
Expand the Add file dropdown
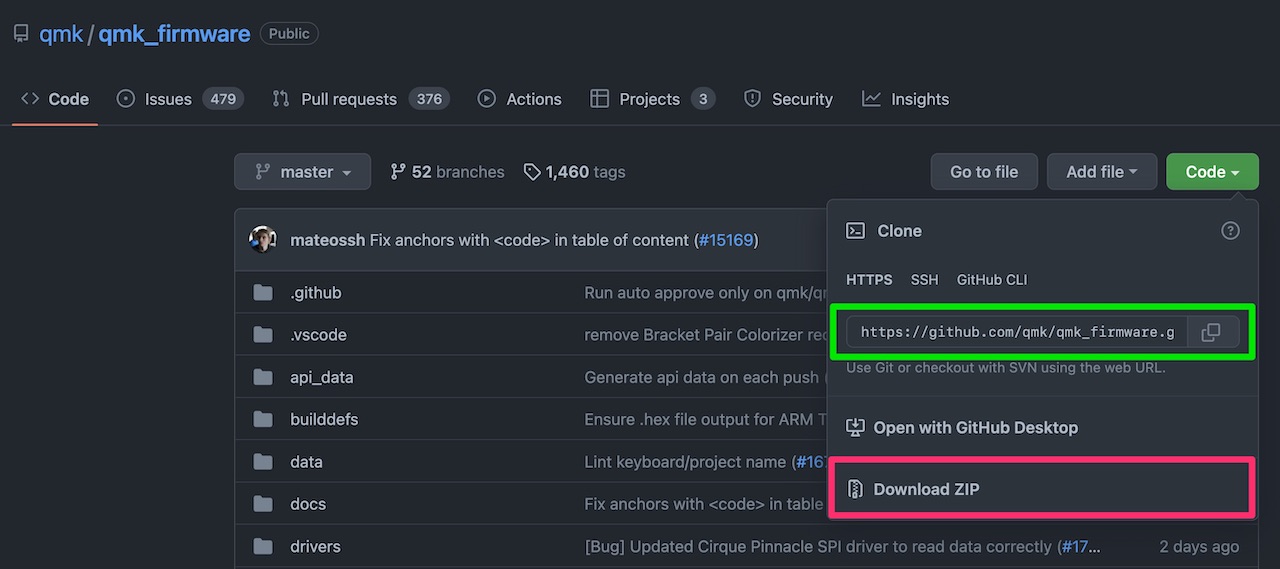point(1102,172)
